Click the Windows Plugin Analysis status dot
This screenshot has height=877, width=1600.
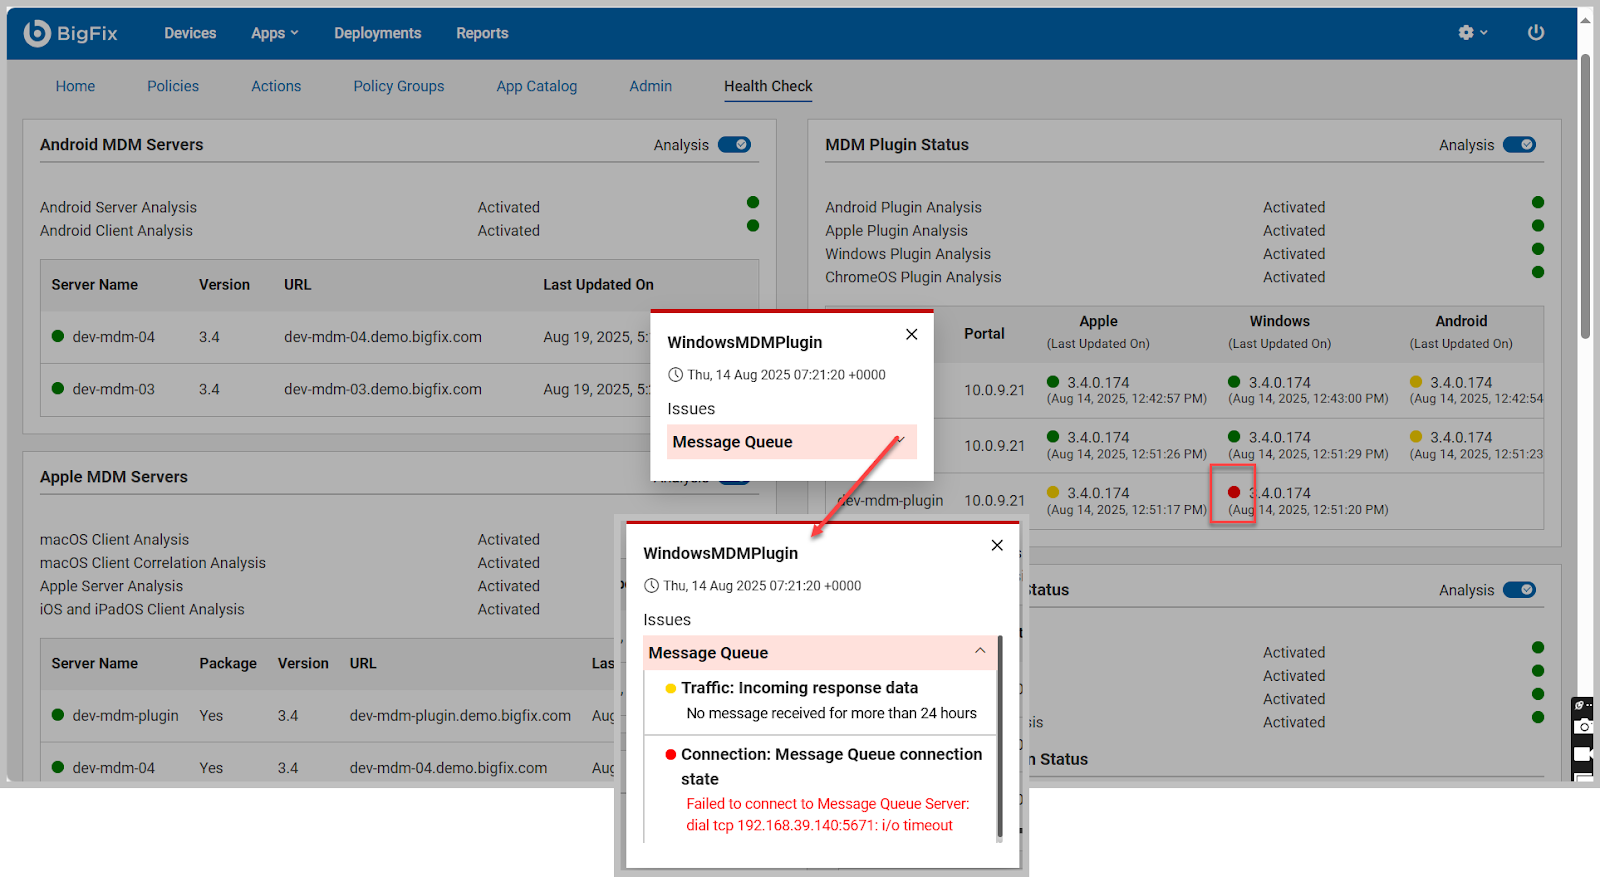1538,249
